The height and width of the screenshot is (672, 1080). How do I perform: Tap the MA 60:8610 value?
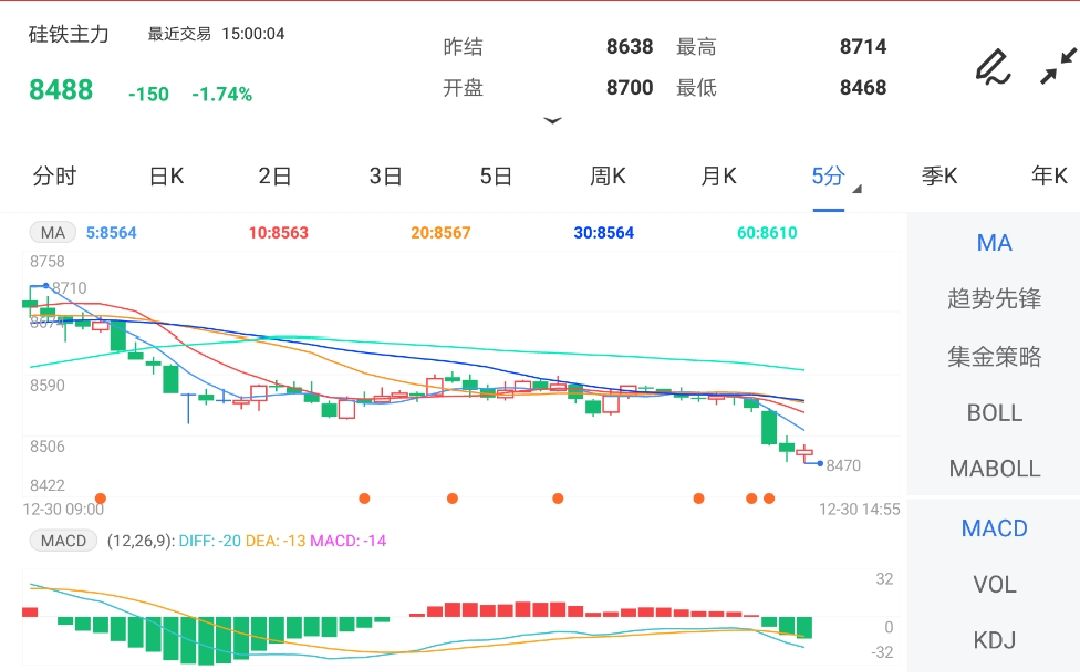tap(767, 233)
